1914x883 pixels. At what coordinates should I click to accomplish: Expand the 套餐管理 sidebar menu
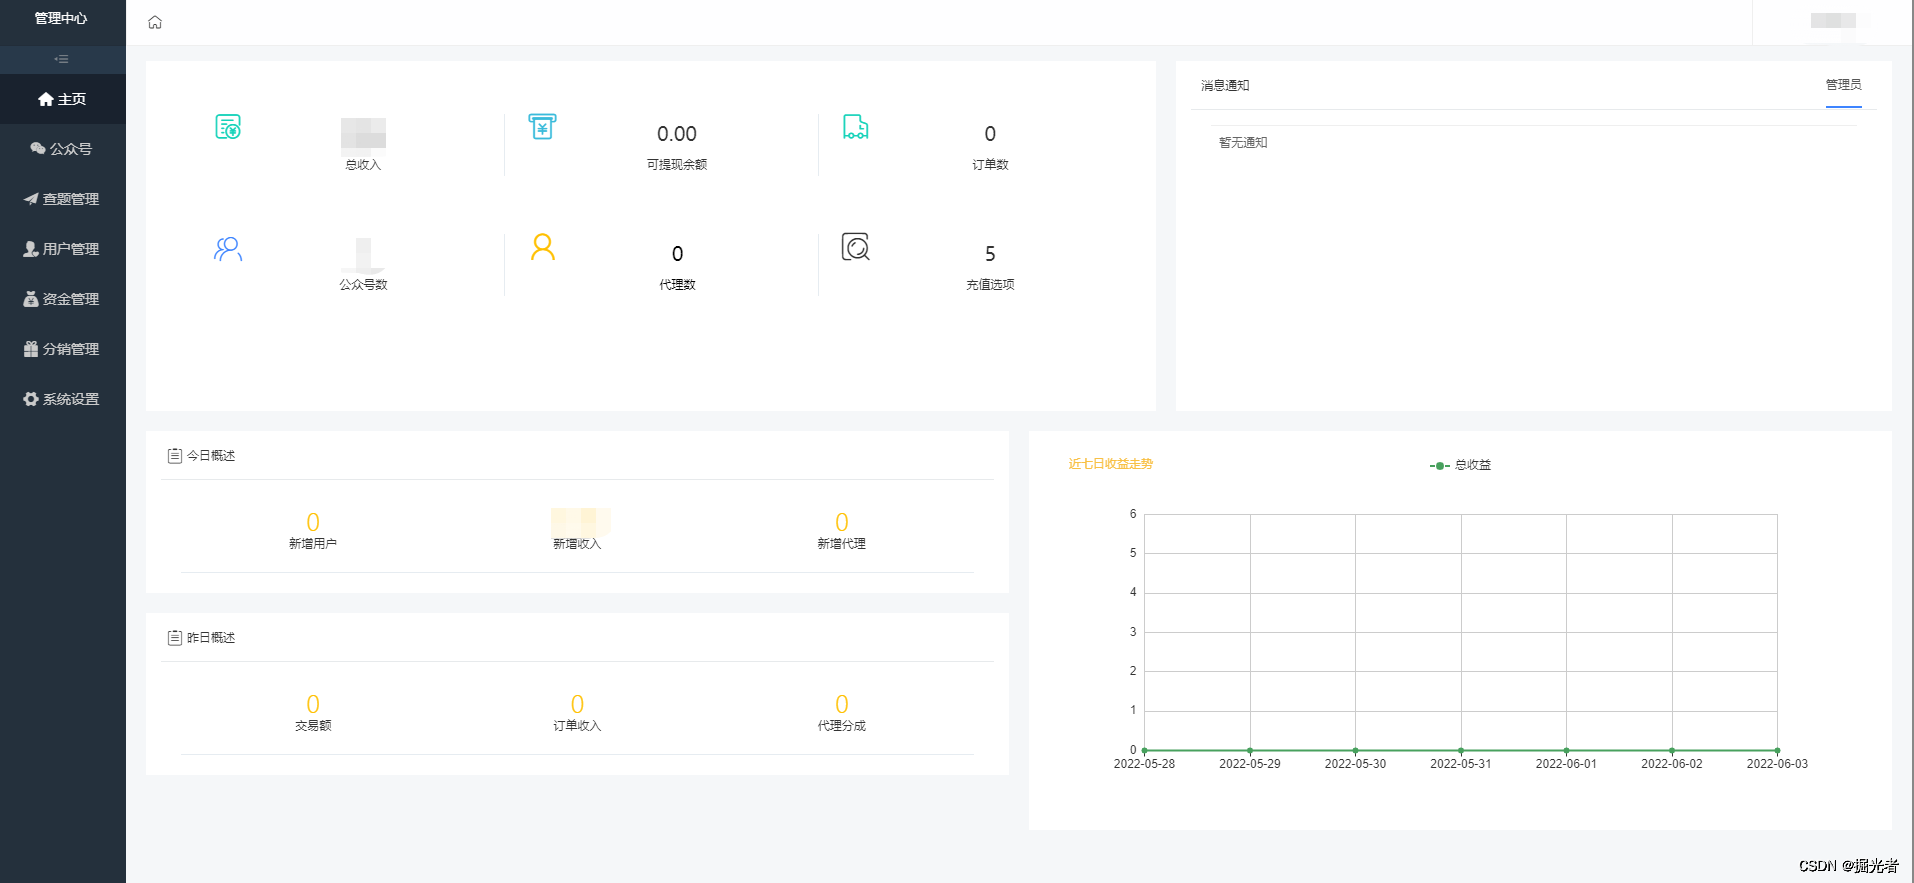coord(63,199)
